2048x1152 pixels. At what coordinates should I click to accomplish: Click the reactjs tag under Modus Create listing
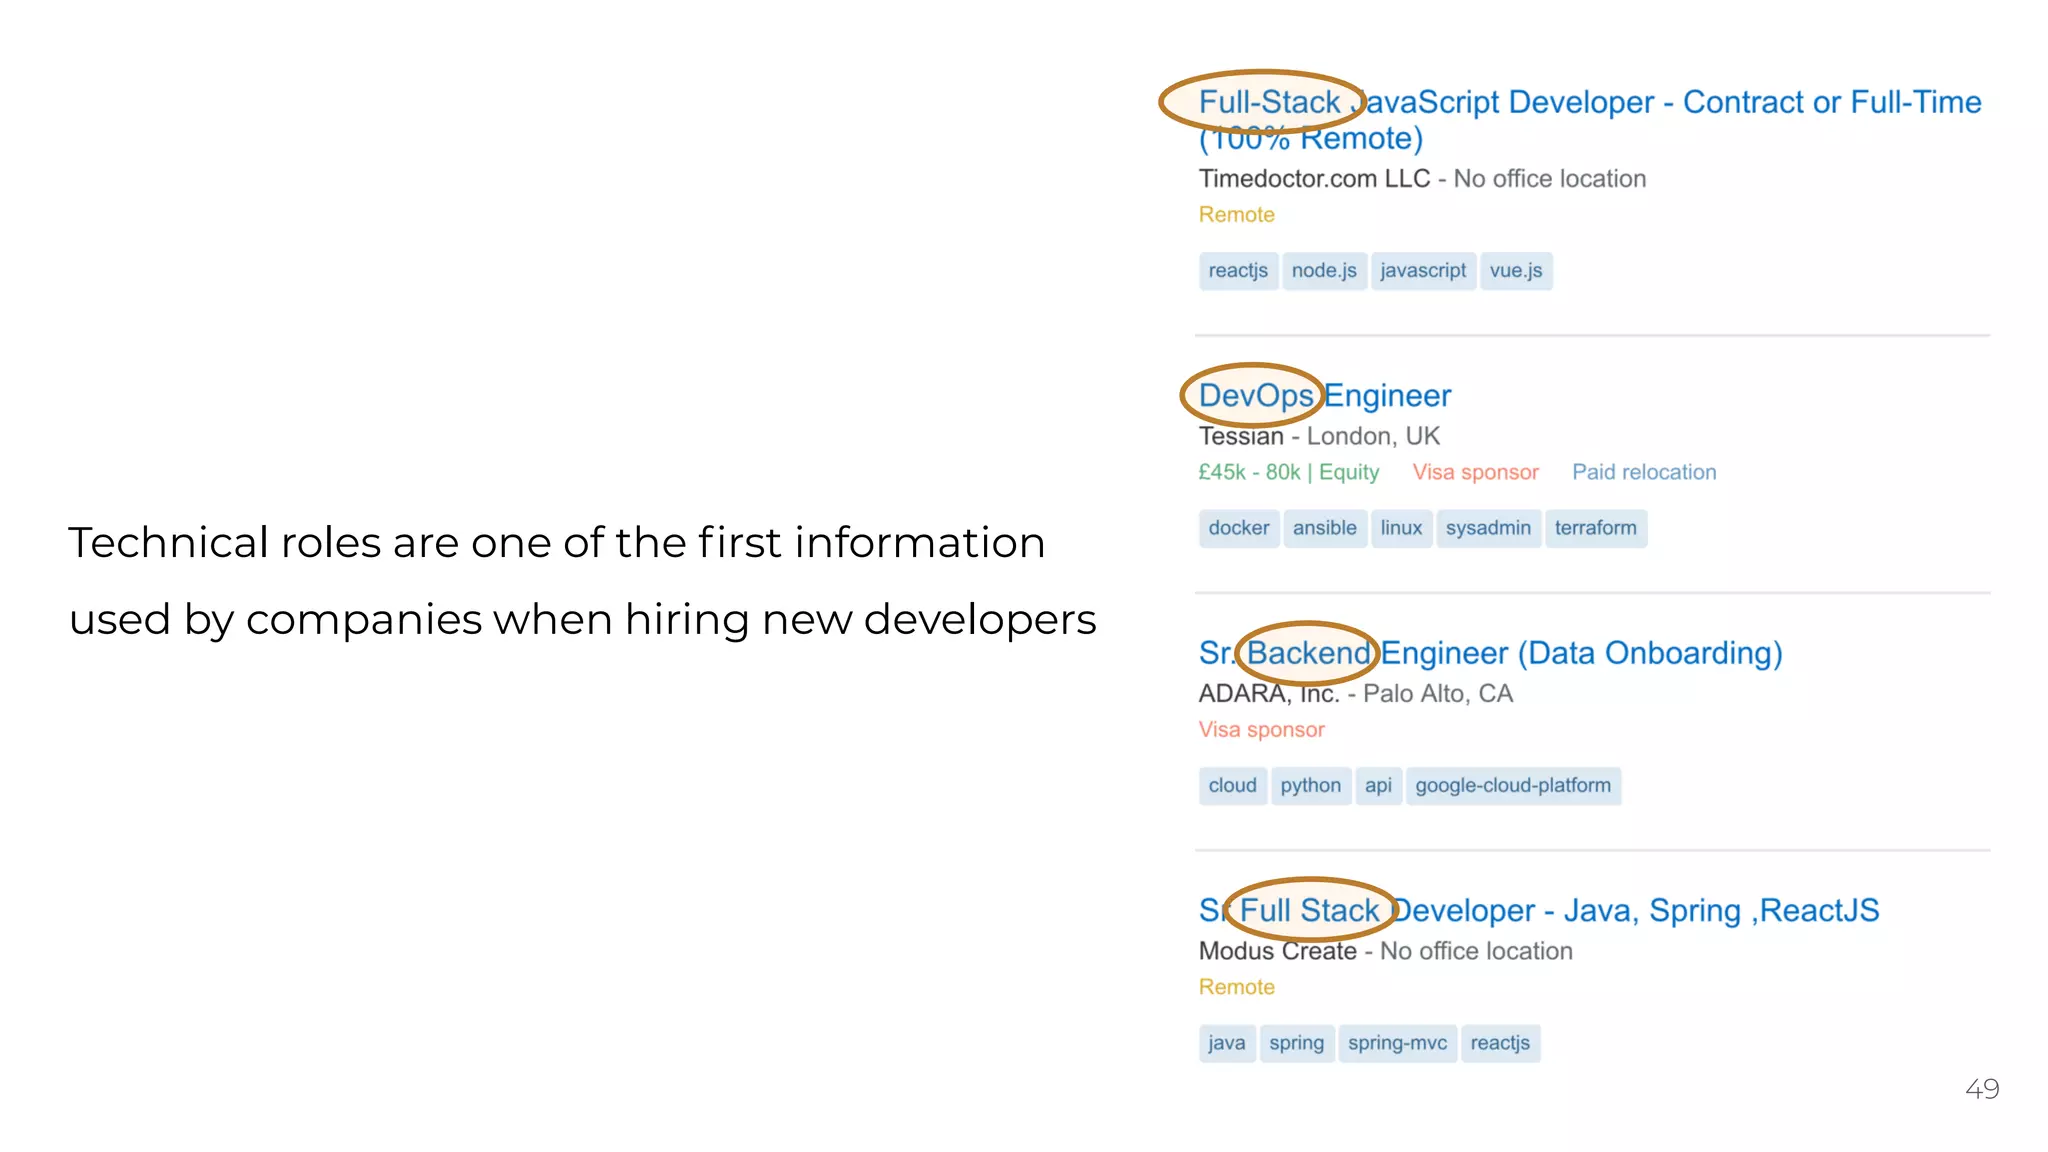tap(1500, 1043)
